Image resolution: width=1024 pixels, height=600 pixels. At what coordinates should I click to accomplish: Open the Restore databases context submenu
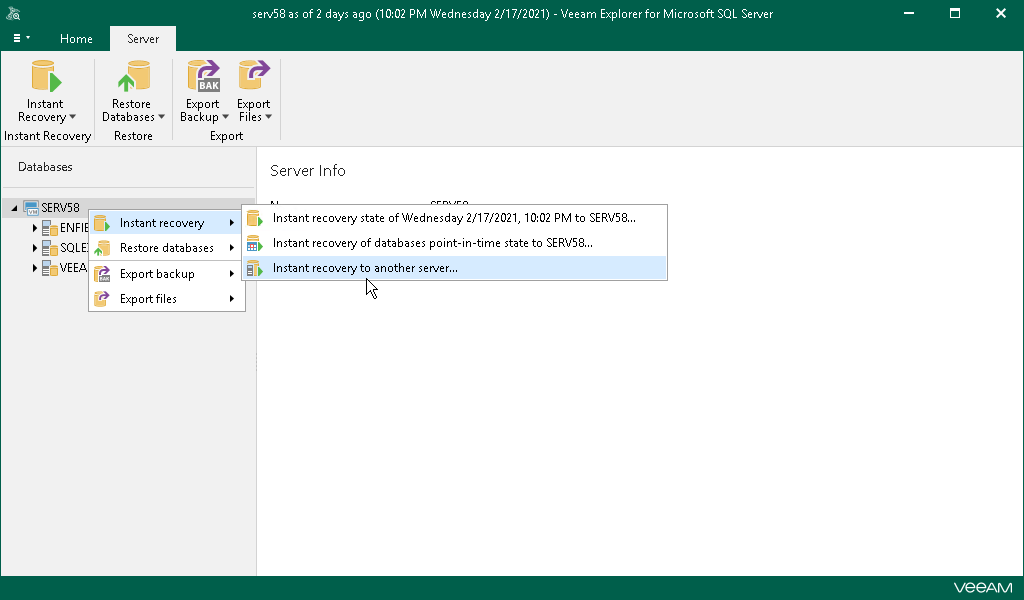coord(167,248)
